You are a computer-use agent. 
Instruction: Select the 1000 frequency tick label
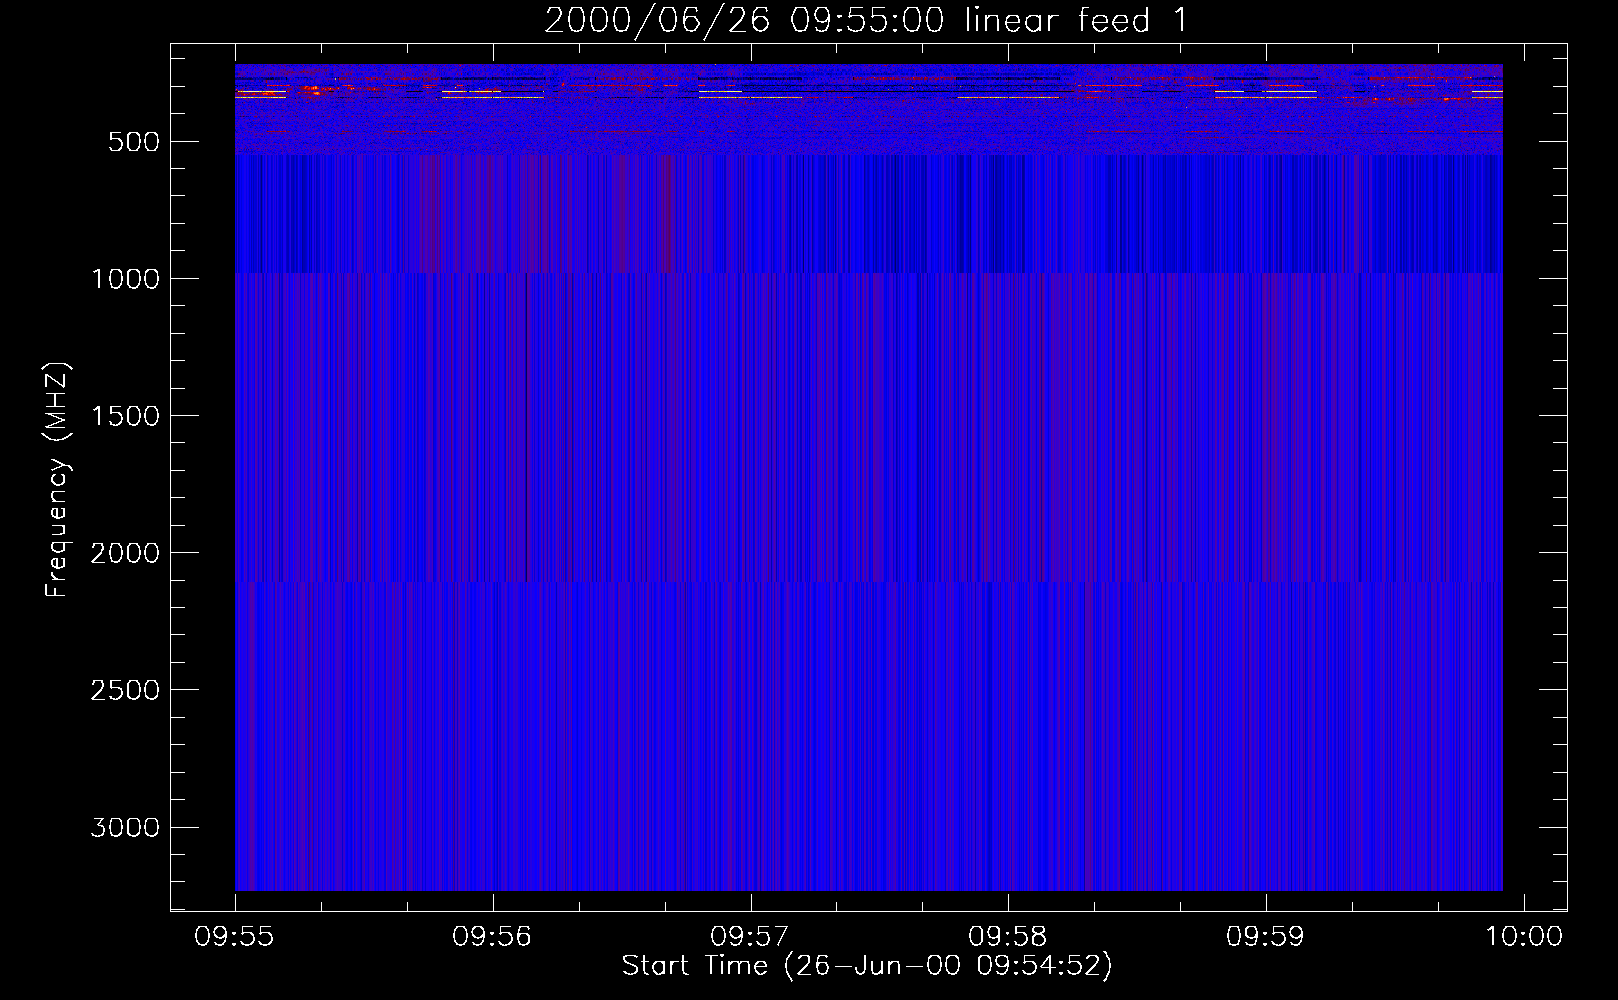(125, 279)
